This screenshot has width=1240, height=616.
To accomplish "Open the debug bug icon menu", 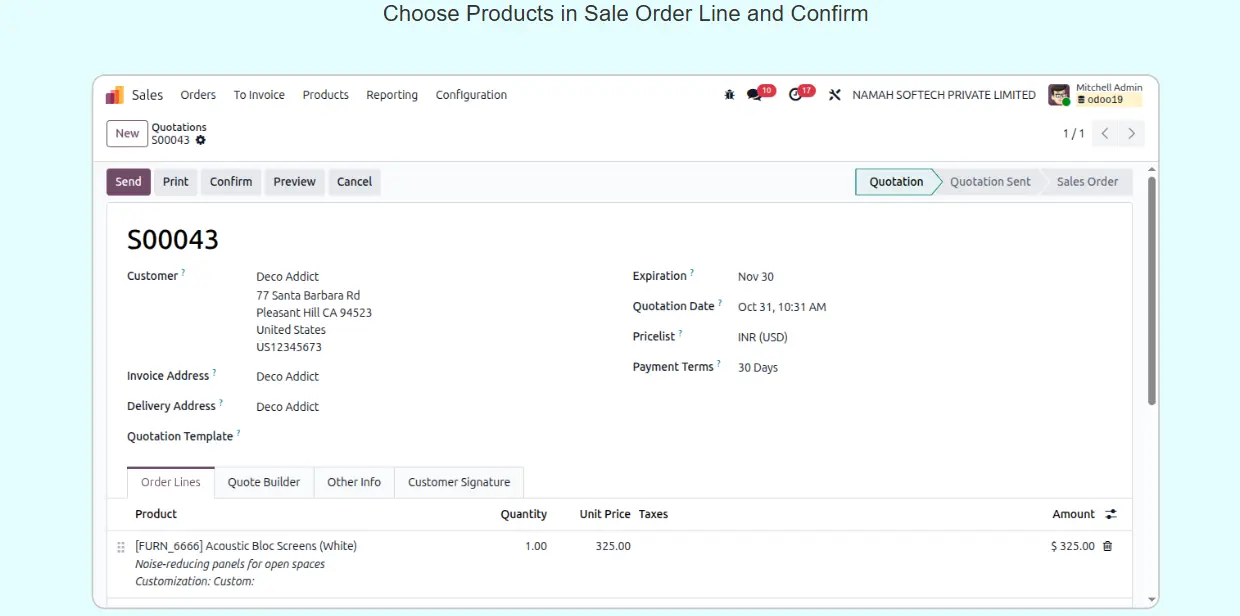I will point(729,95).
